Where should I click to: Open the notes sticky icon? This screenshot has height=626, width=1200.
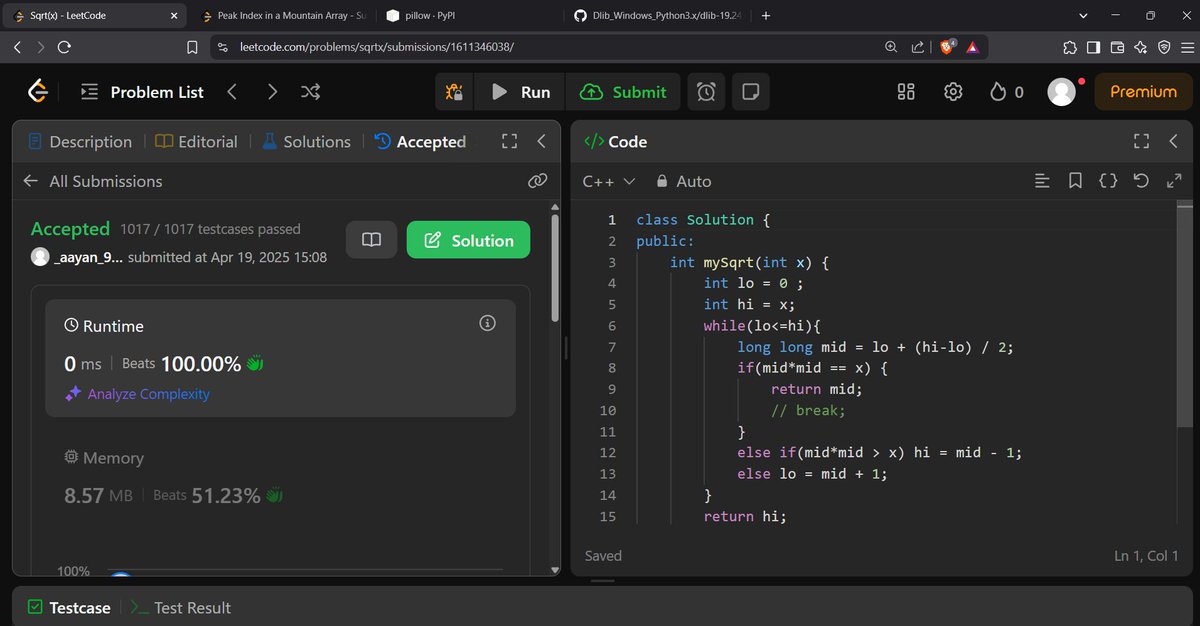tap(749, 92)
